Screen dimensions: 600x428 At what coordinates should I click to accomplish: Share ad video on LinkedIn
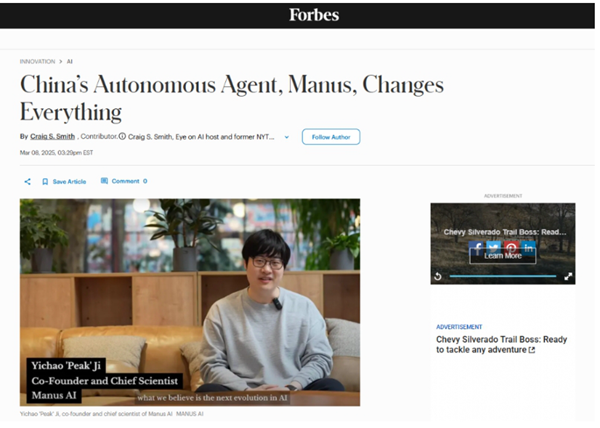click(x=528, y=248)
